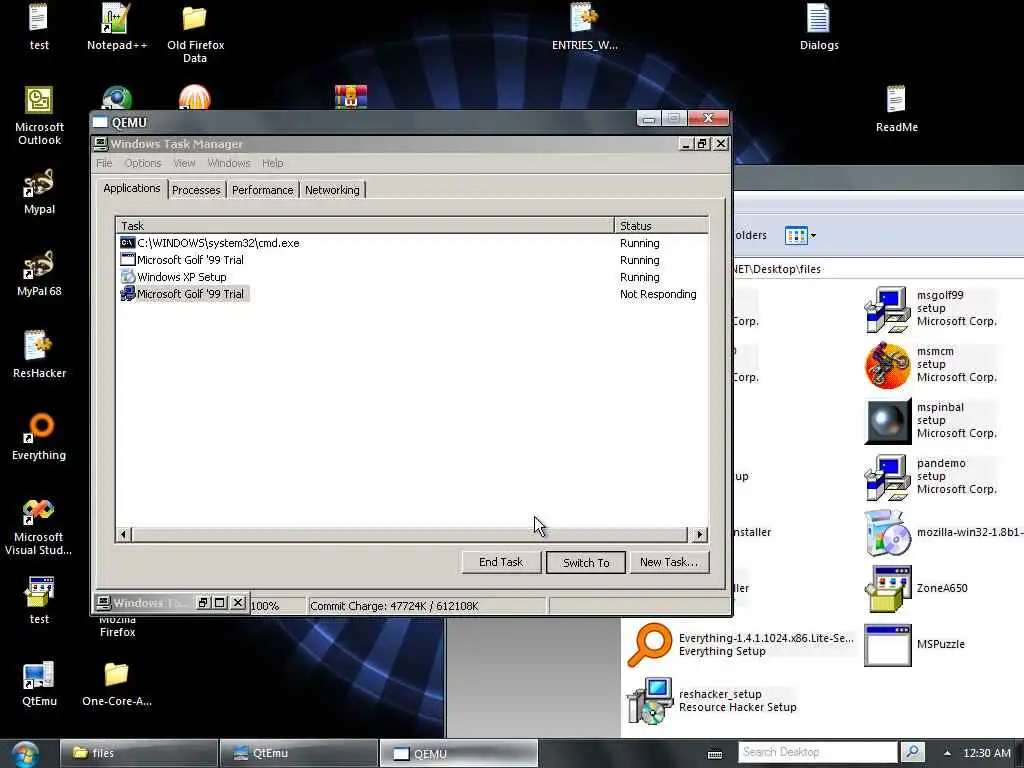
Task: Switch to the Networking tab
Action: (x=332, y=190)
